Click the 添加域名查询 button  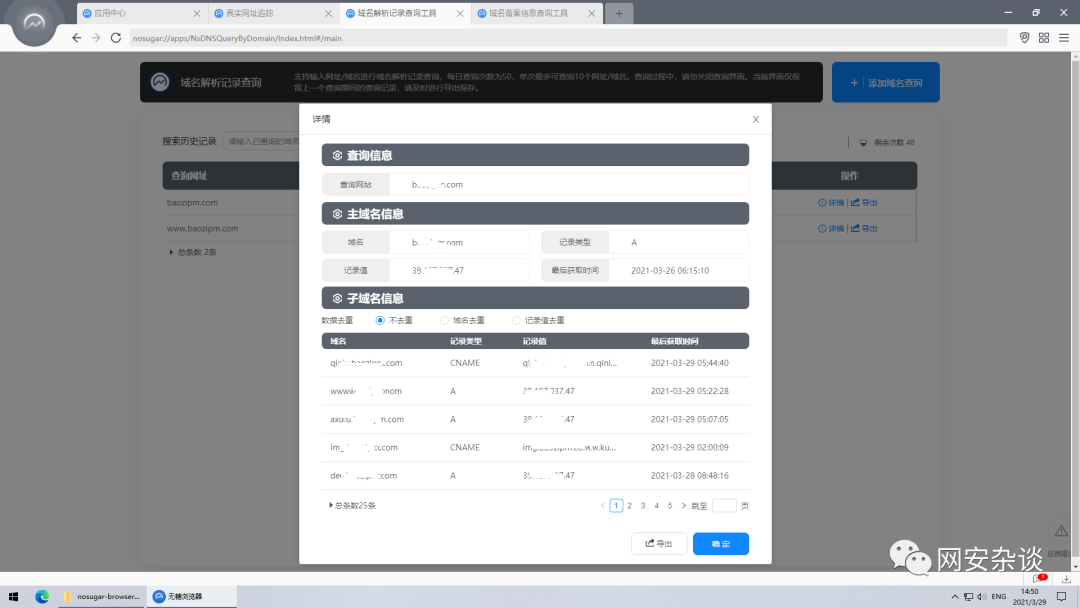point(886,82)
